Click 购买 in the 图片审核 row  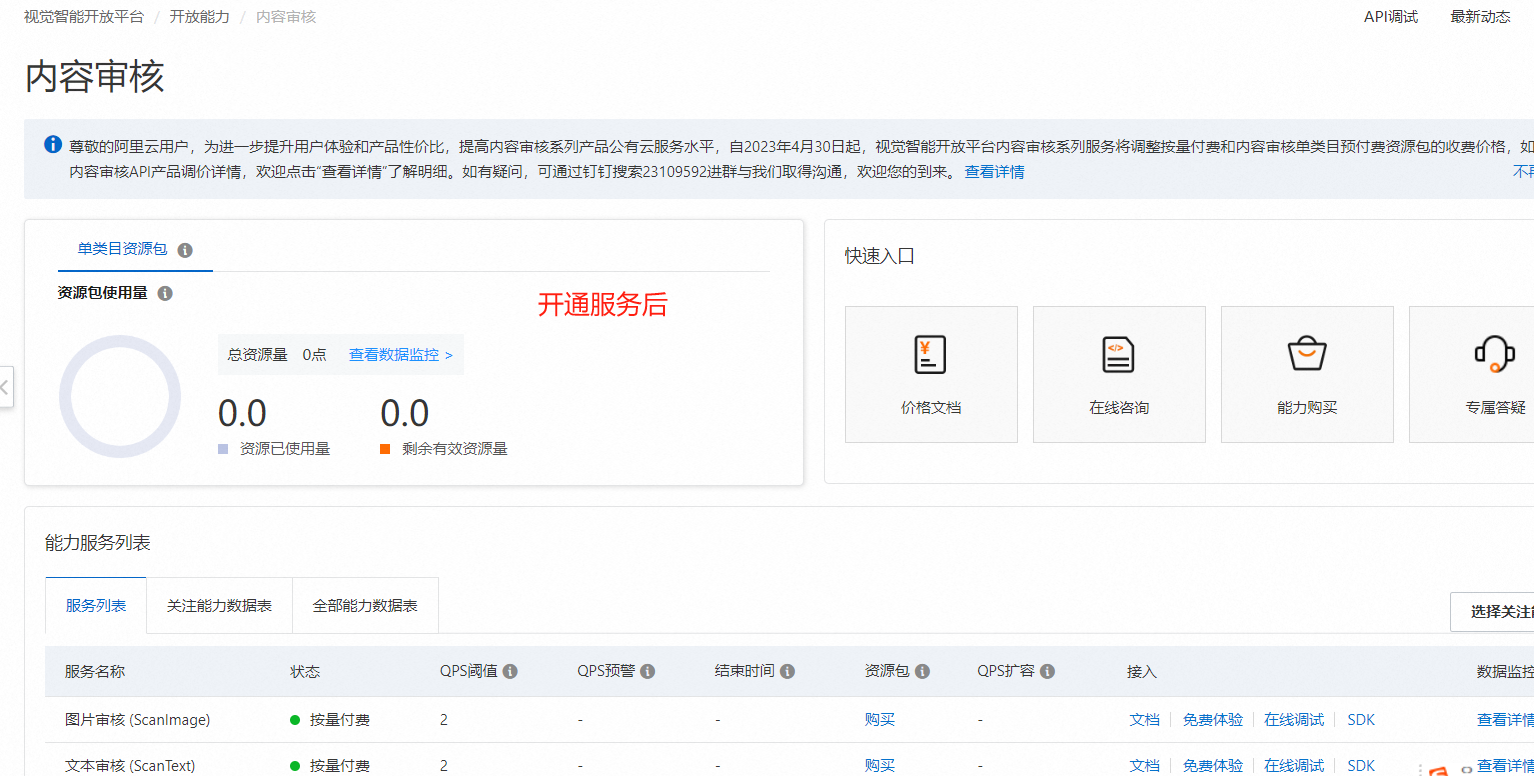point(880,719)
